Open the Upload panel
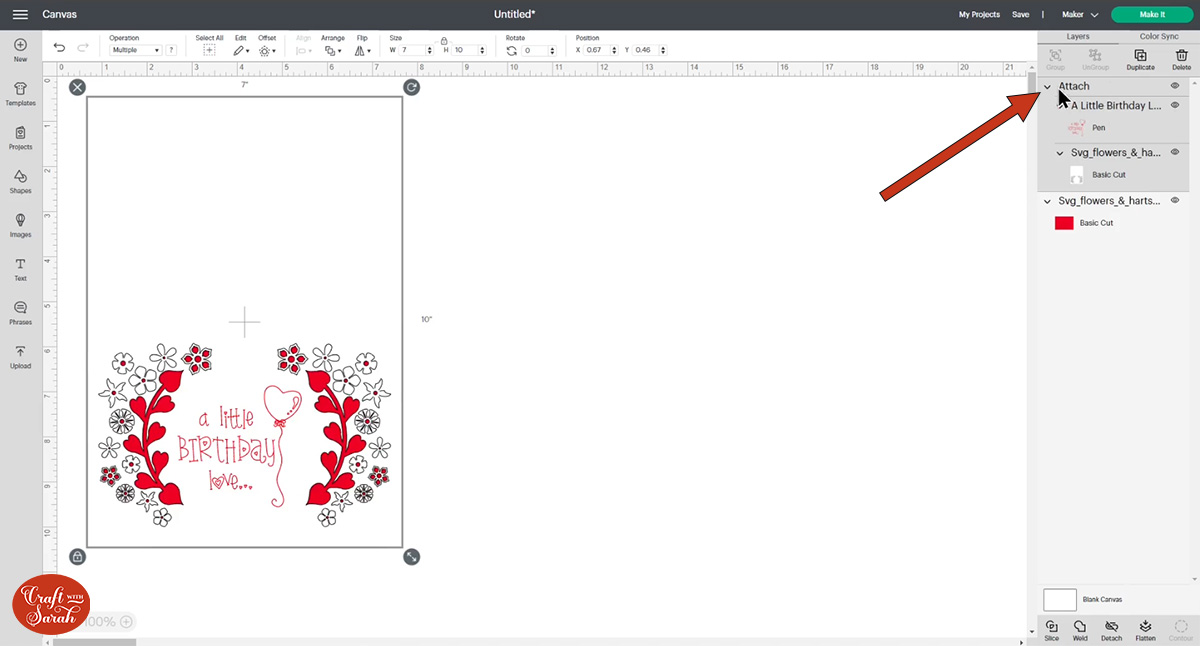This screenshot has width=1200, height=646. pos(20,355)
